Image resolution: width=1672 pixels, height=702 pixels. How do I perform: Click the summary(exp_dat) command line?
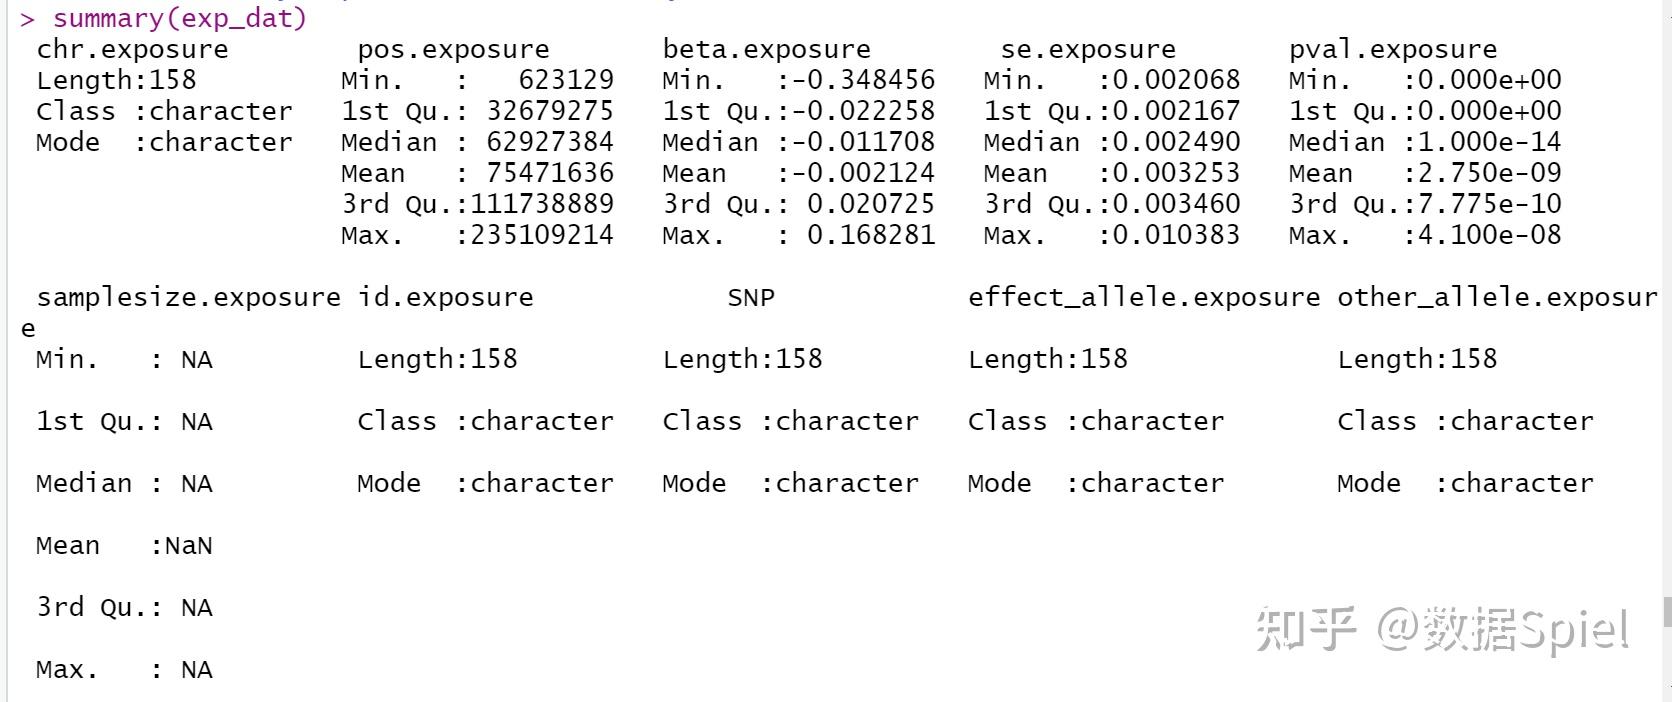coord(163,18)
